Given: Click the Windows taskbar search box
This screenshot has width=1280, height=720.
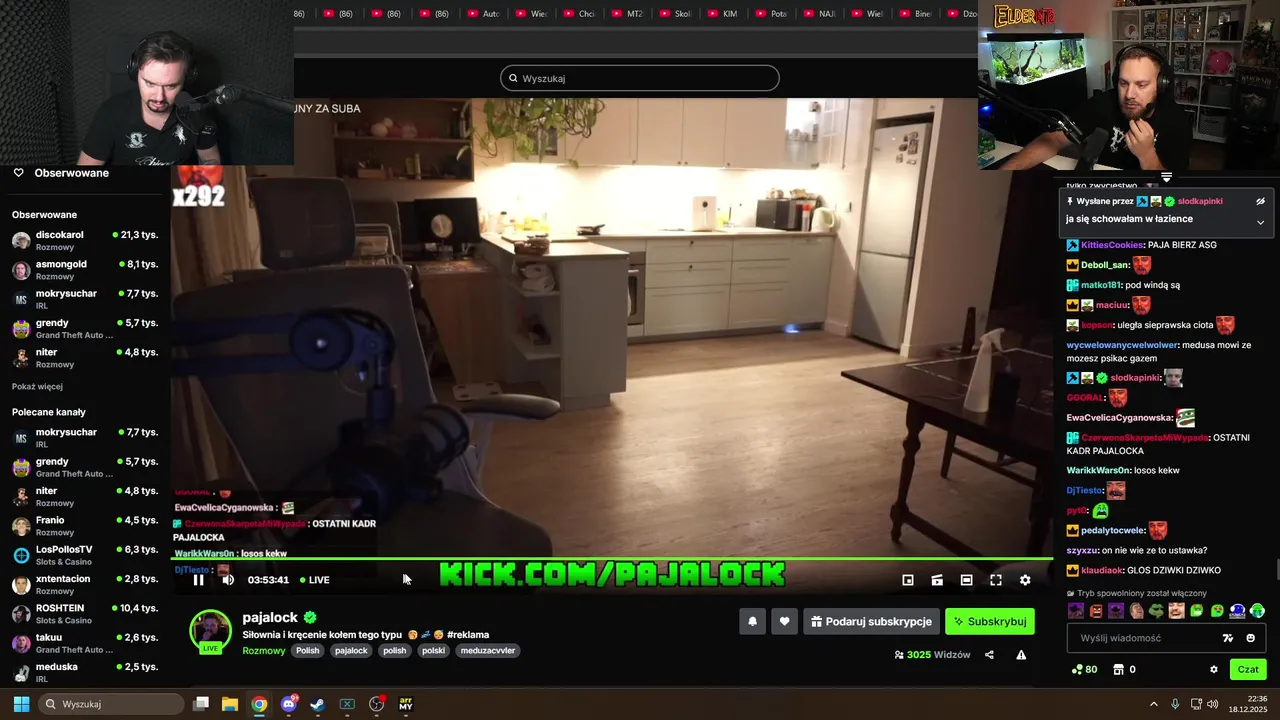Looking at the screenshot, I should pos(112,704).
